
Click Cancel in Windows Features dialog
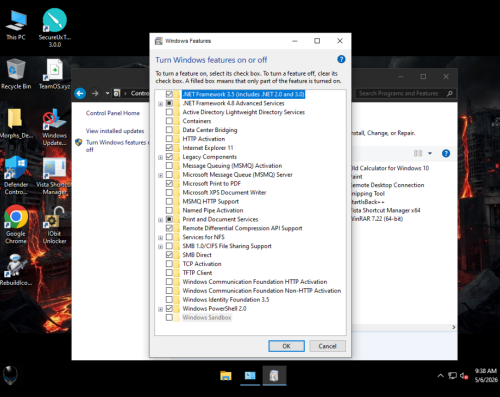327,346
